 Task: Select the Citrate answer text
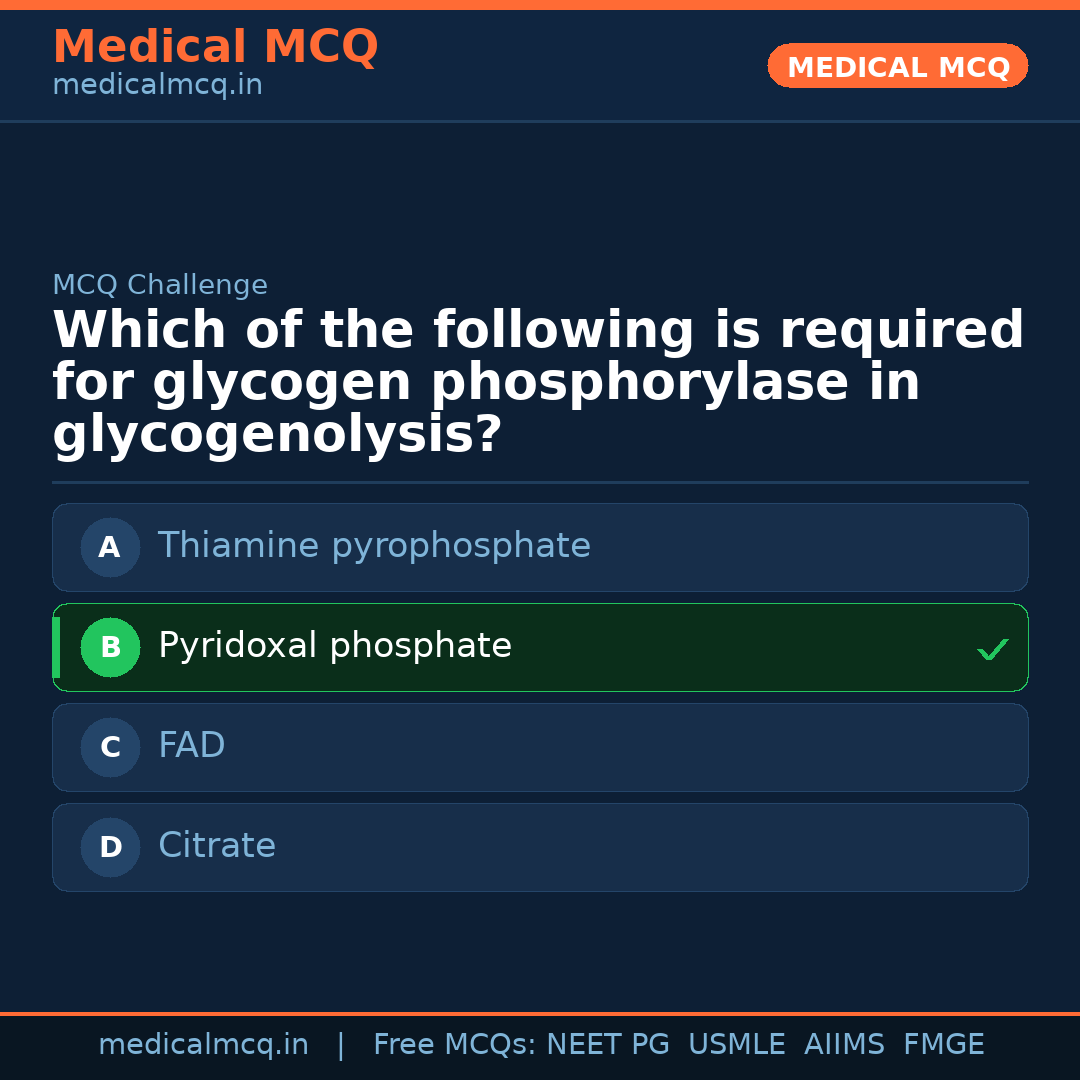coord(217,846)
